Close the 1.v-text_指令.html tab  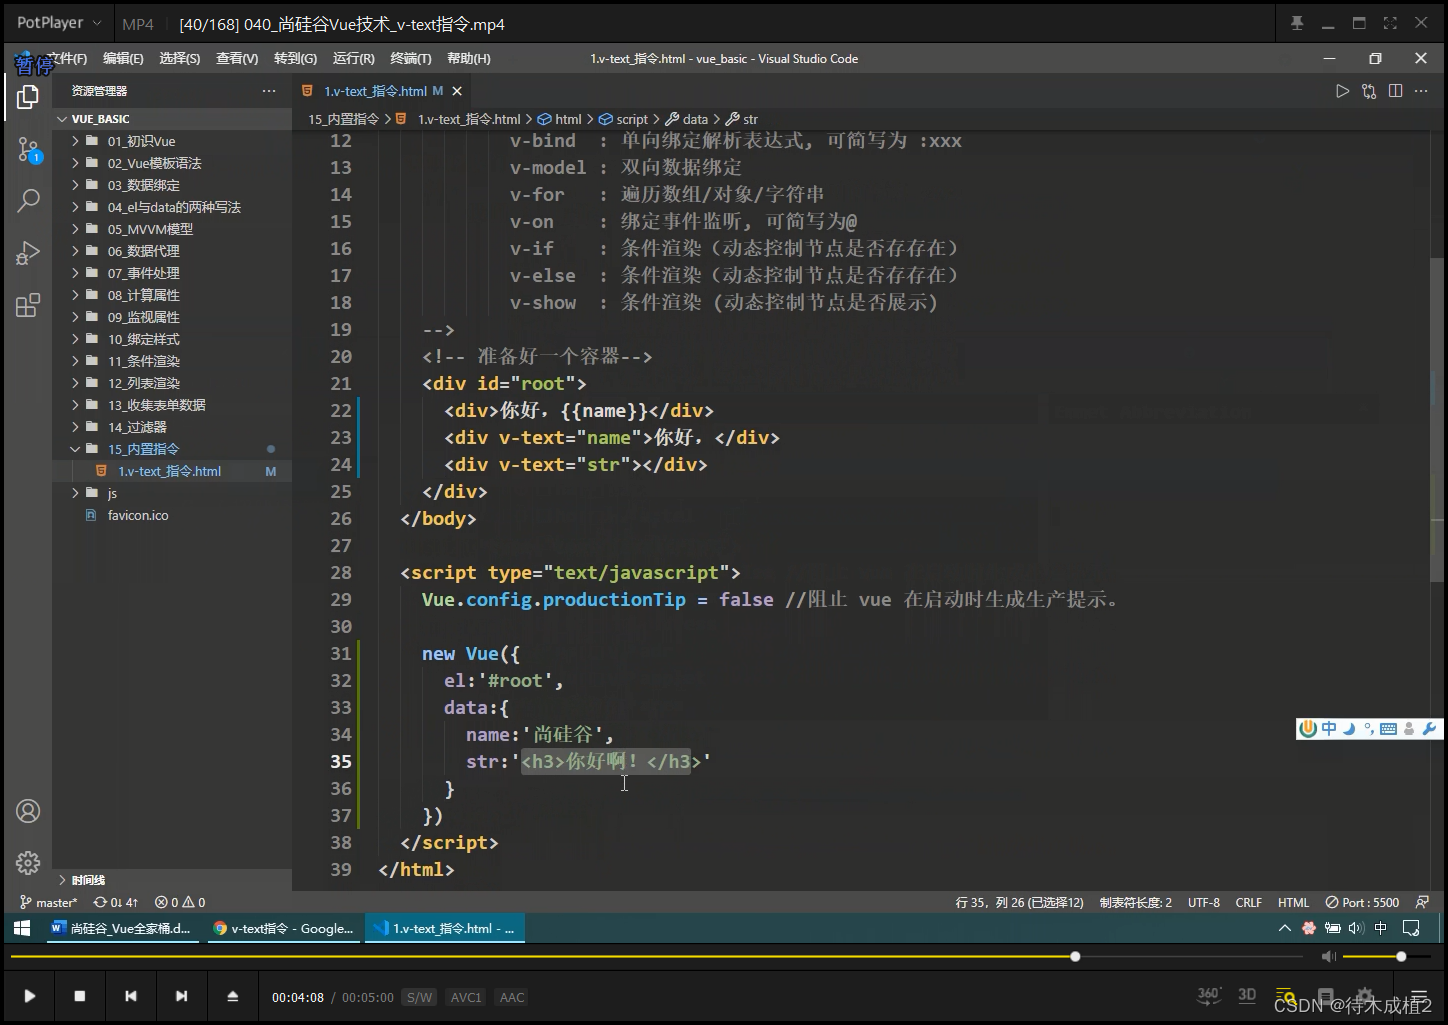[x=457, y=91]
